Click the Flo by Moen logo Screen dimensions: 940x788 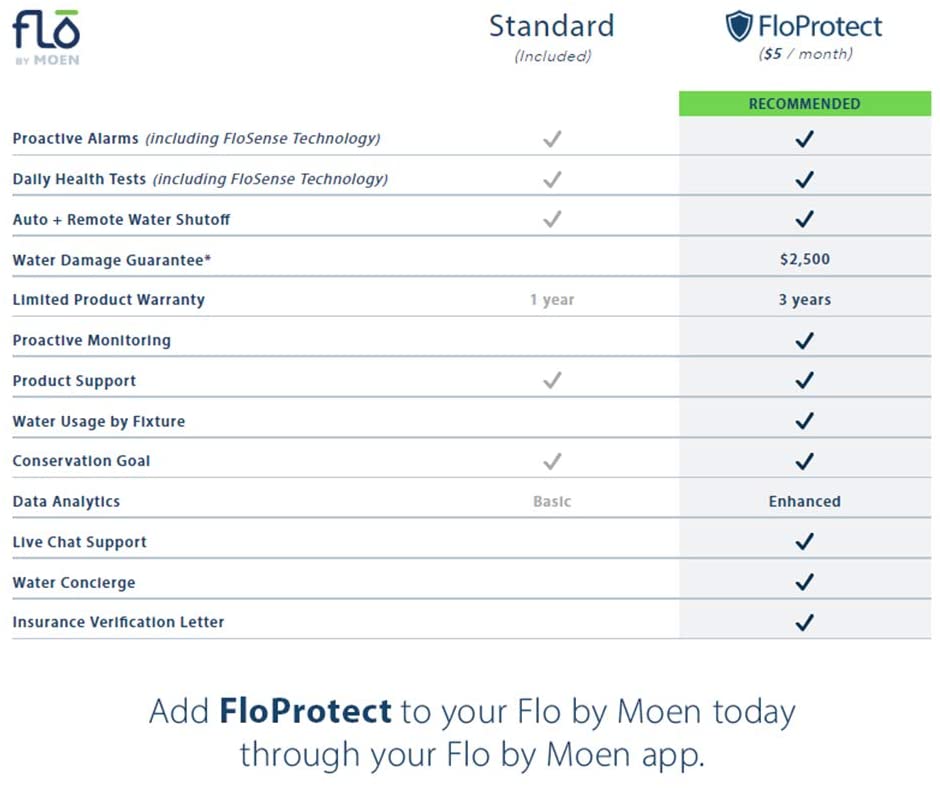(x=46, y=38)
